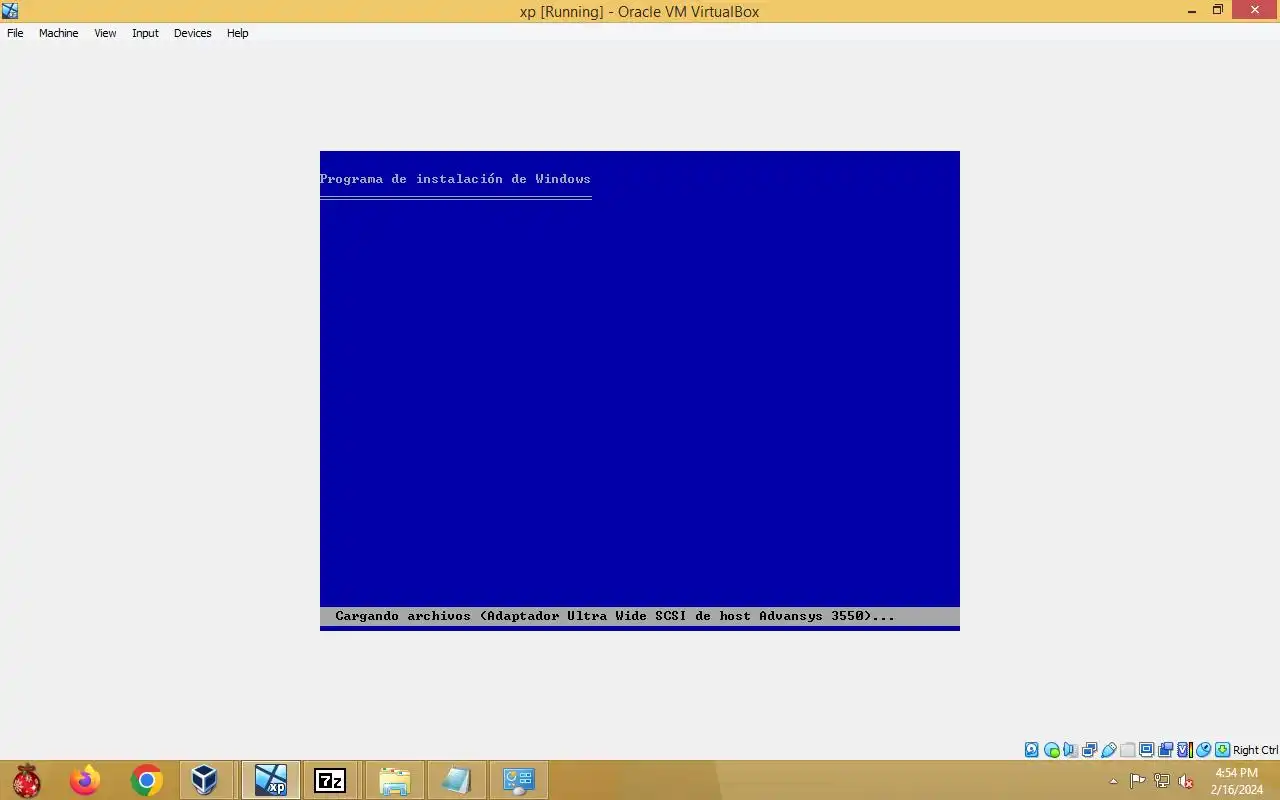This screenshot has height=800, width=1280.
Task: Click the V virtualization features indicator
Action: pos(1185,750)
